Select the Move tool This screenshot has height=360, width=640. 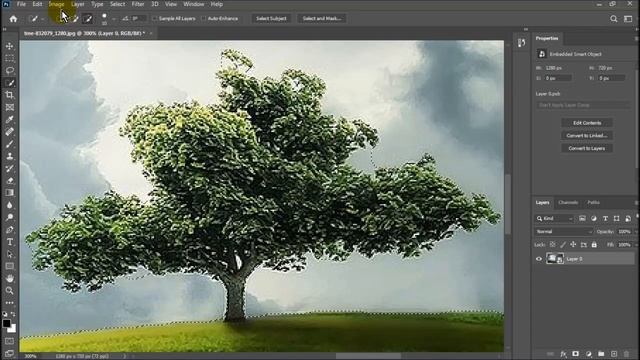(9, 46)
